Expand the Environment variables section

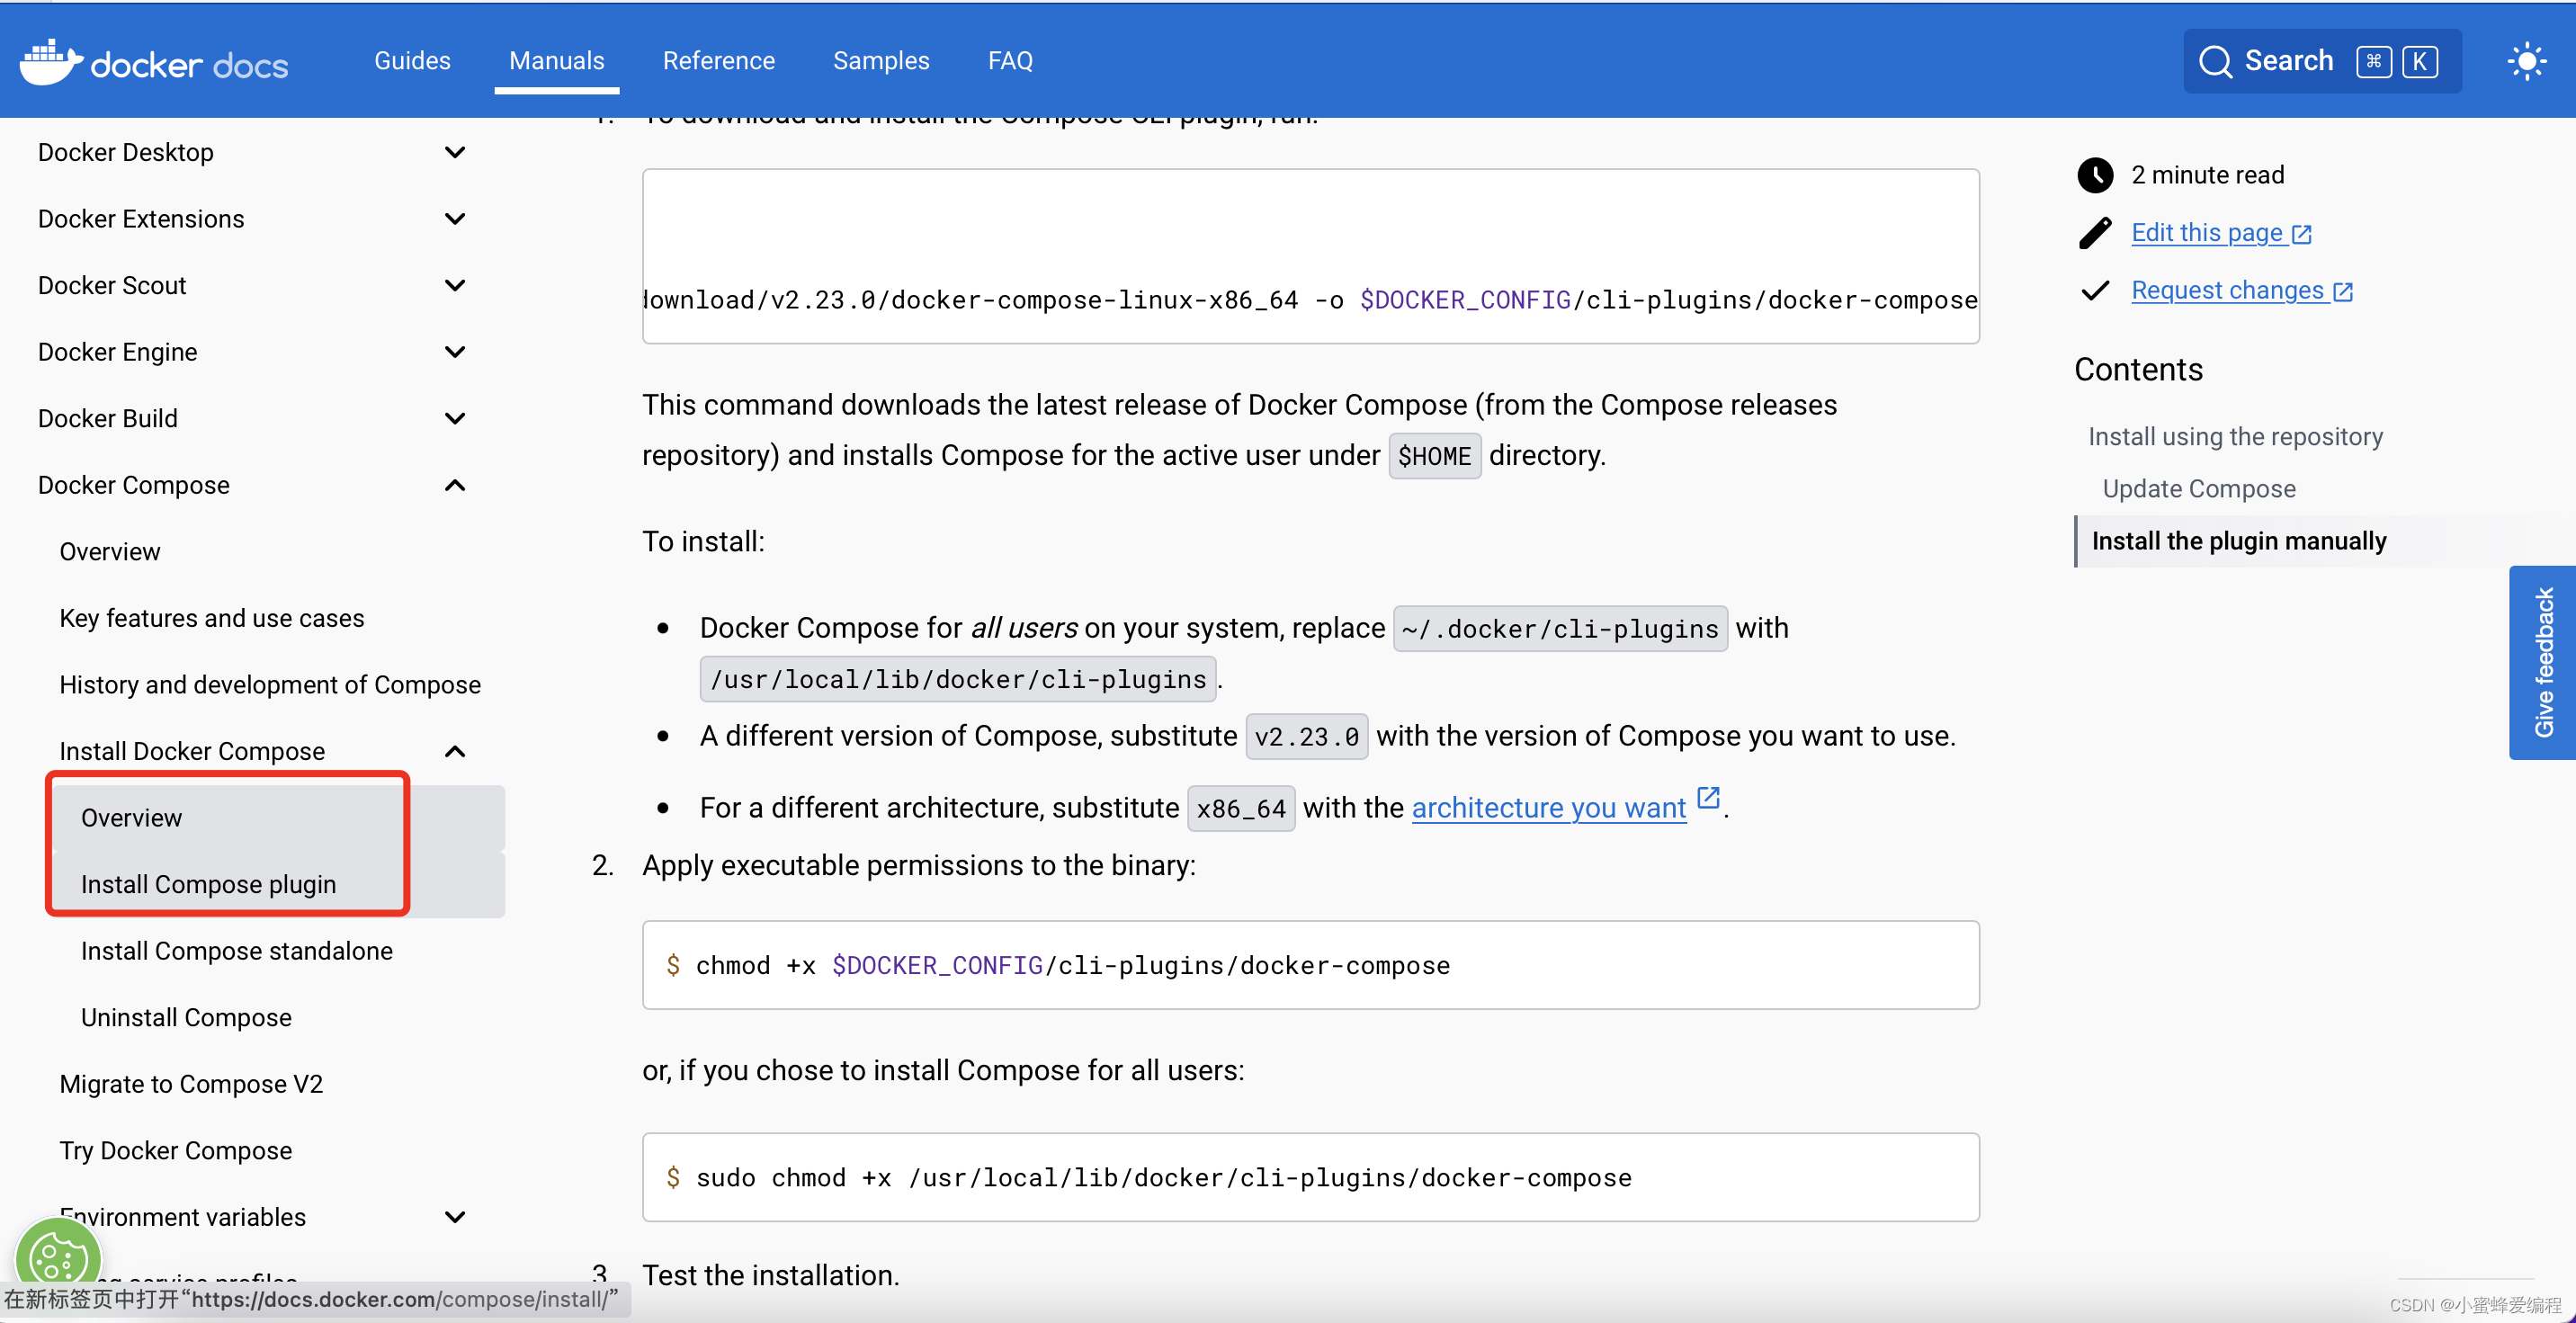pos(455,1215)
